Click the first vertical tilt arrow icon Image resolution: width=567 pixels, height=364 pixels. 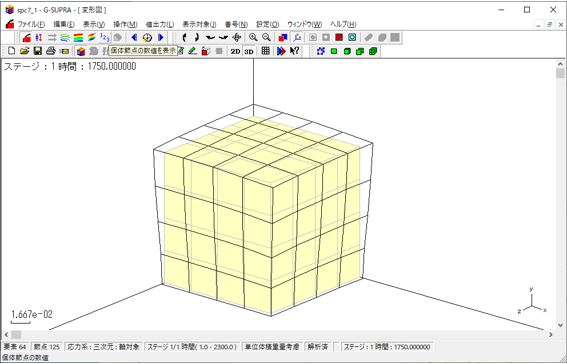click(x=210, y=38)
